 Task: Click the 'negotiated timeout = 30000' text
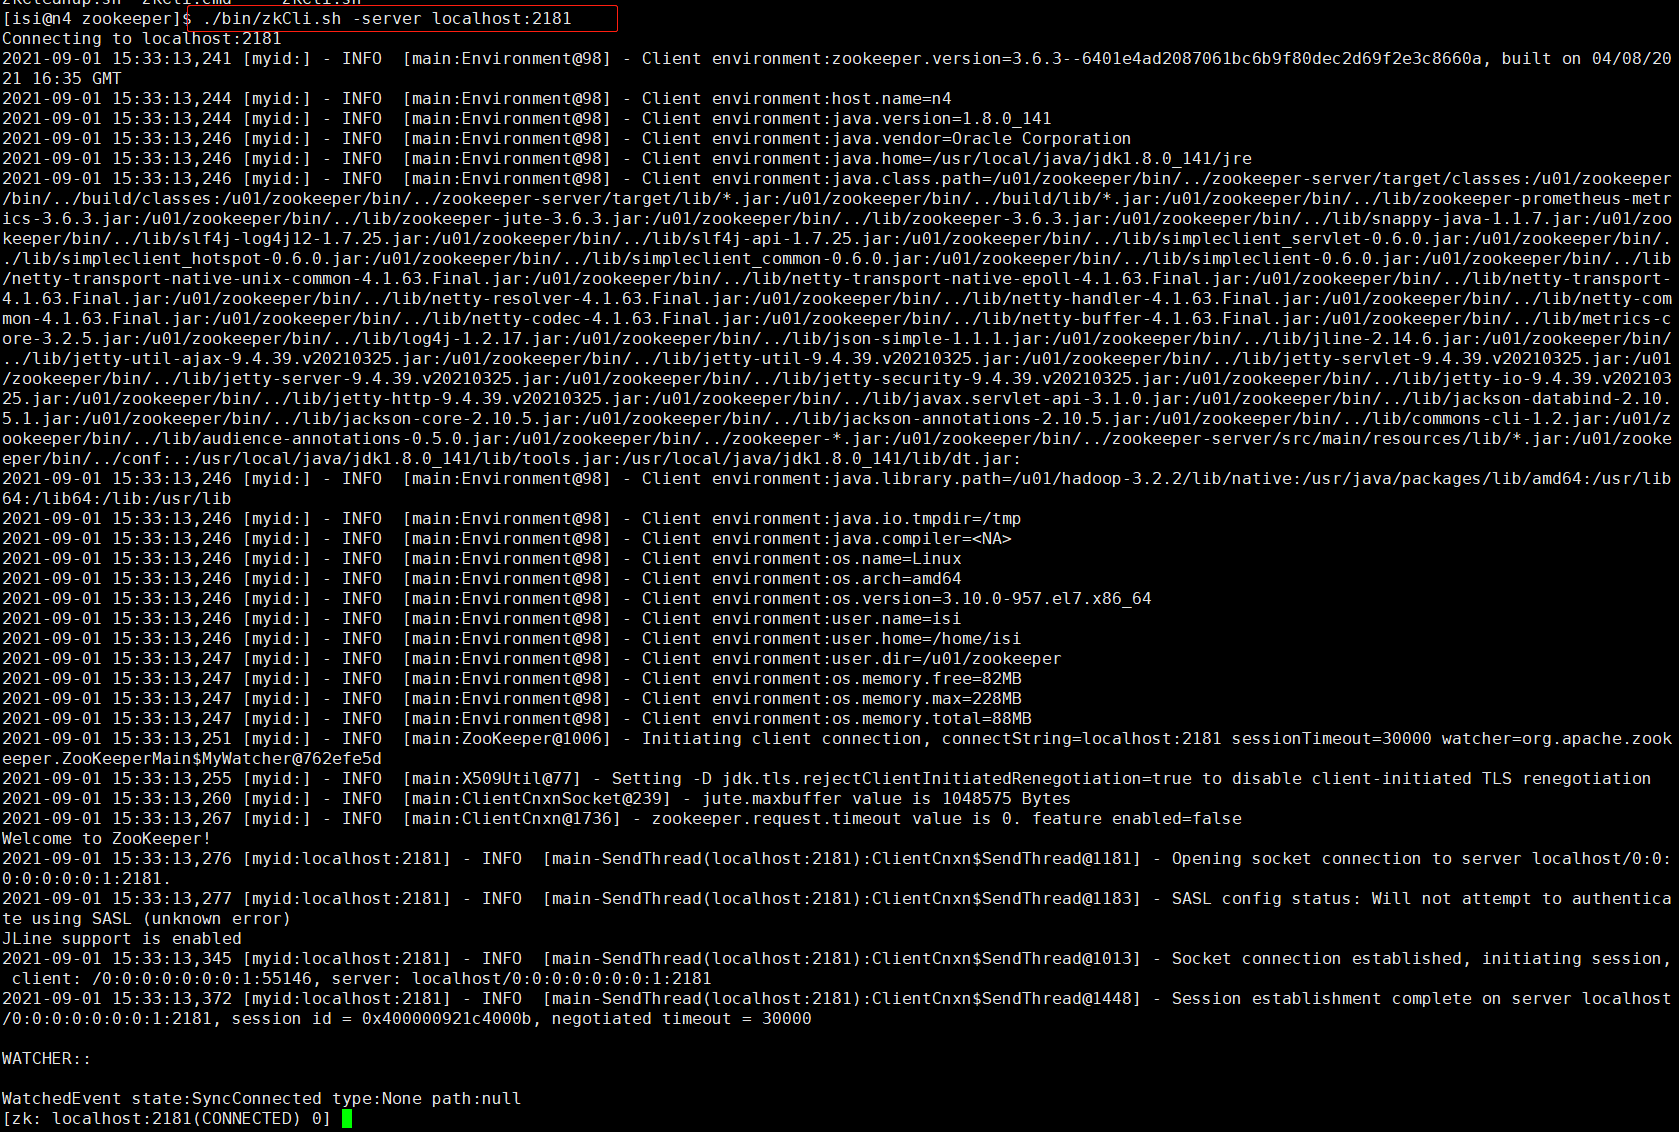(682, 1018)
